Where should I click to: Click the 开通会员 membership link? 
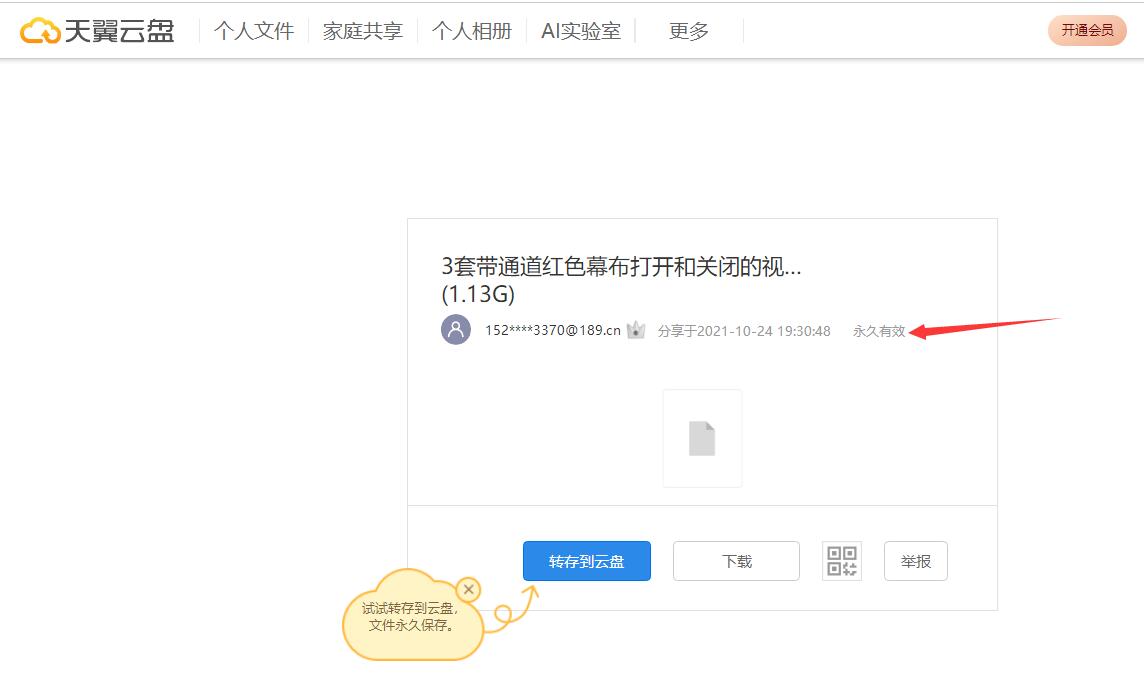(1087, 30)
